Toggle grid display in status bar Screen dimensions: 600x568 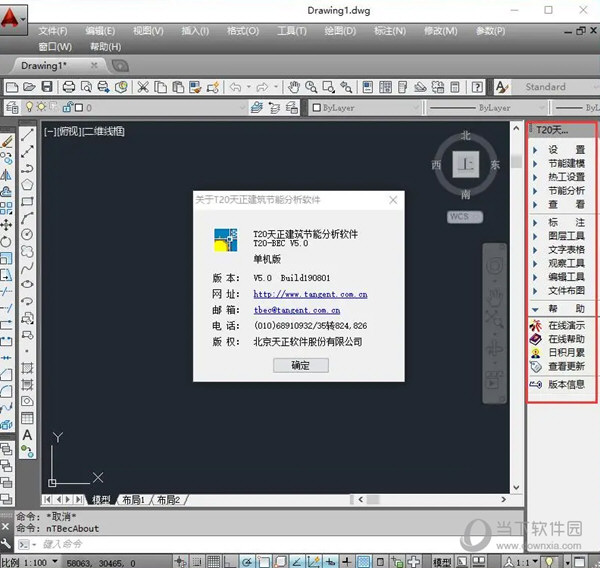coord(214,562)
